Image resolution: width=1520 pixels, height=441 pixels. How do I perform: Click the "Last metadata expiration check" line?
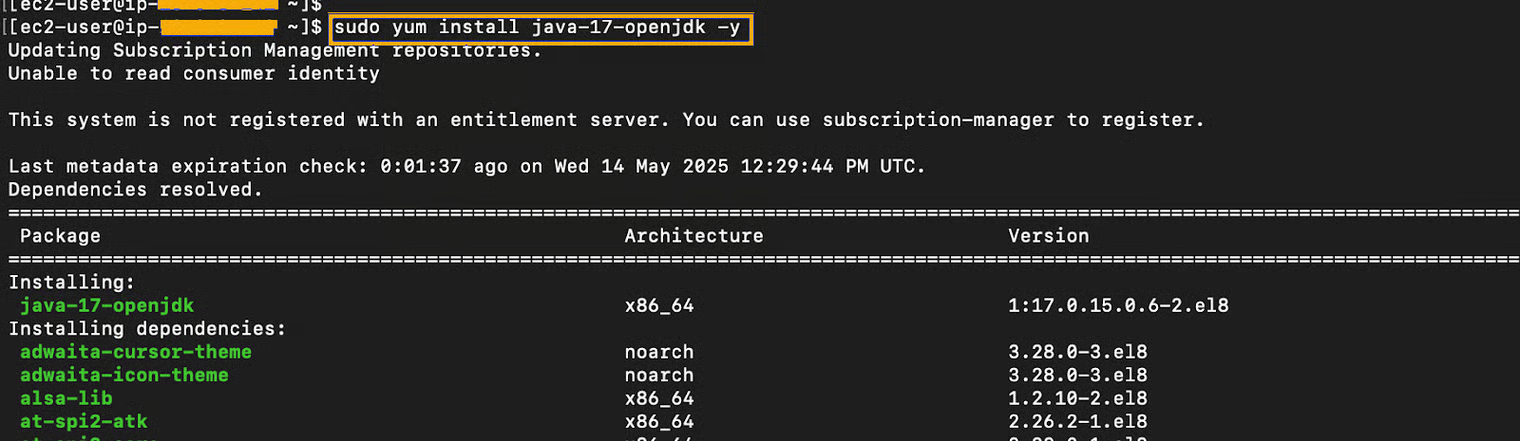coord(466,166)
